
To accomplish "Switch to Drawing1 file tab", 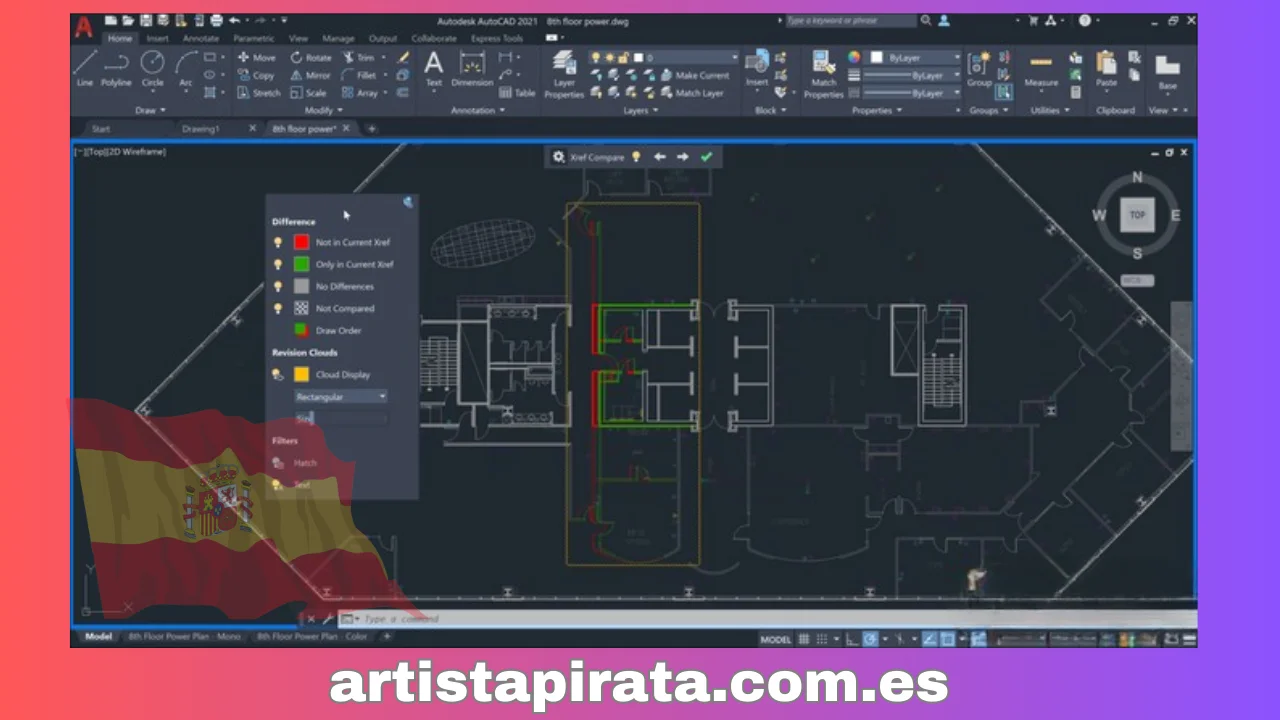I will [200, 129].
